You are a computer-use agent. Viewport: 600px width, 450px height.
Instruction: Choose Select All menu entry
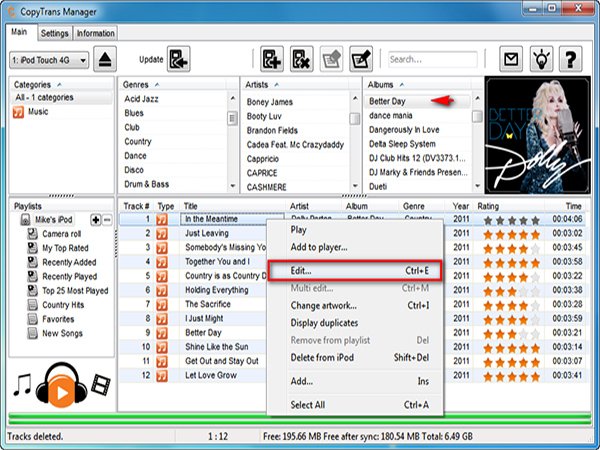[x=355, y=405]
